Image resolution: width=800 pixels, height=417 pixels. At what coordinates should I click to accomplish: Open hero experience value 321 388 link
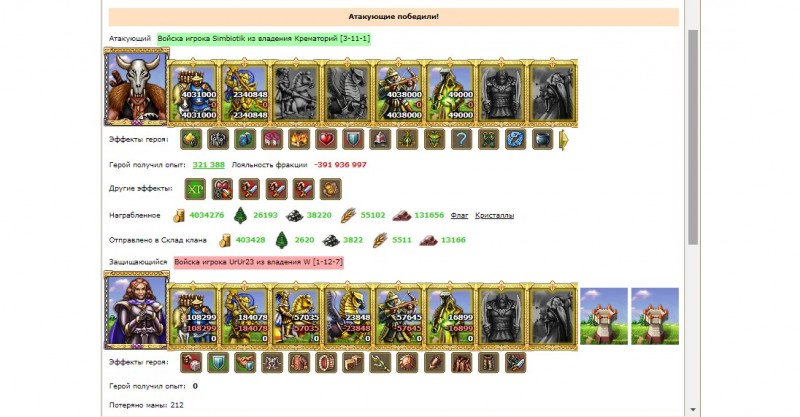pyautogui.click(x=208, y=165)
